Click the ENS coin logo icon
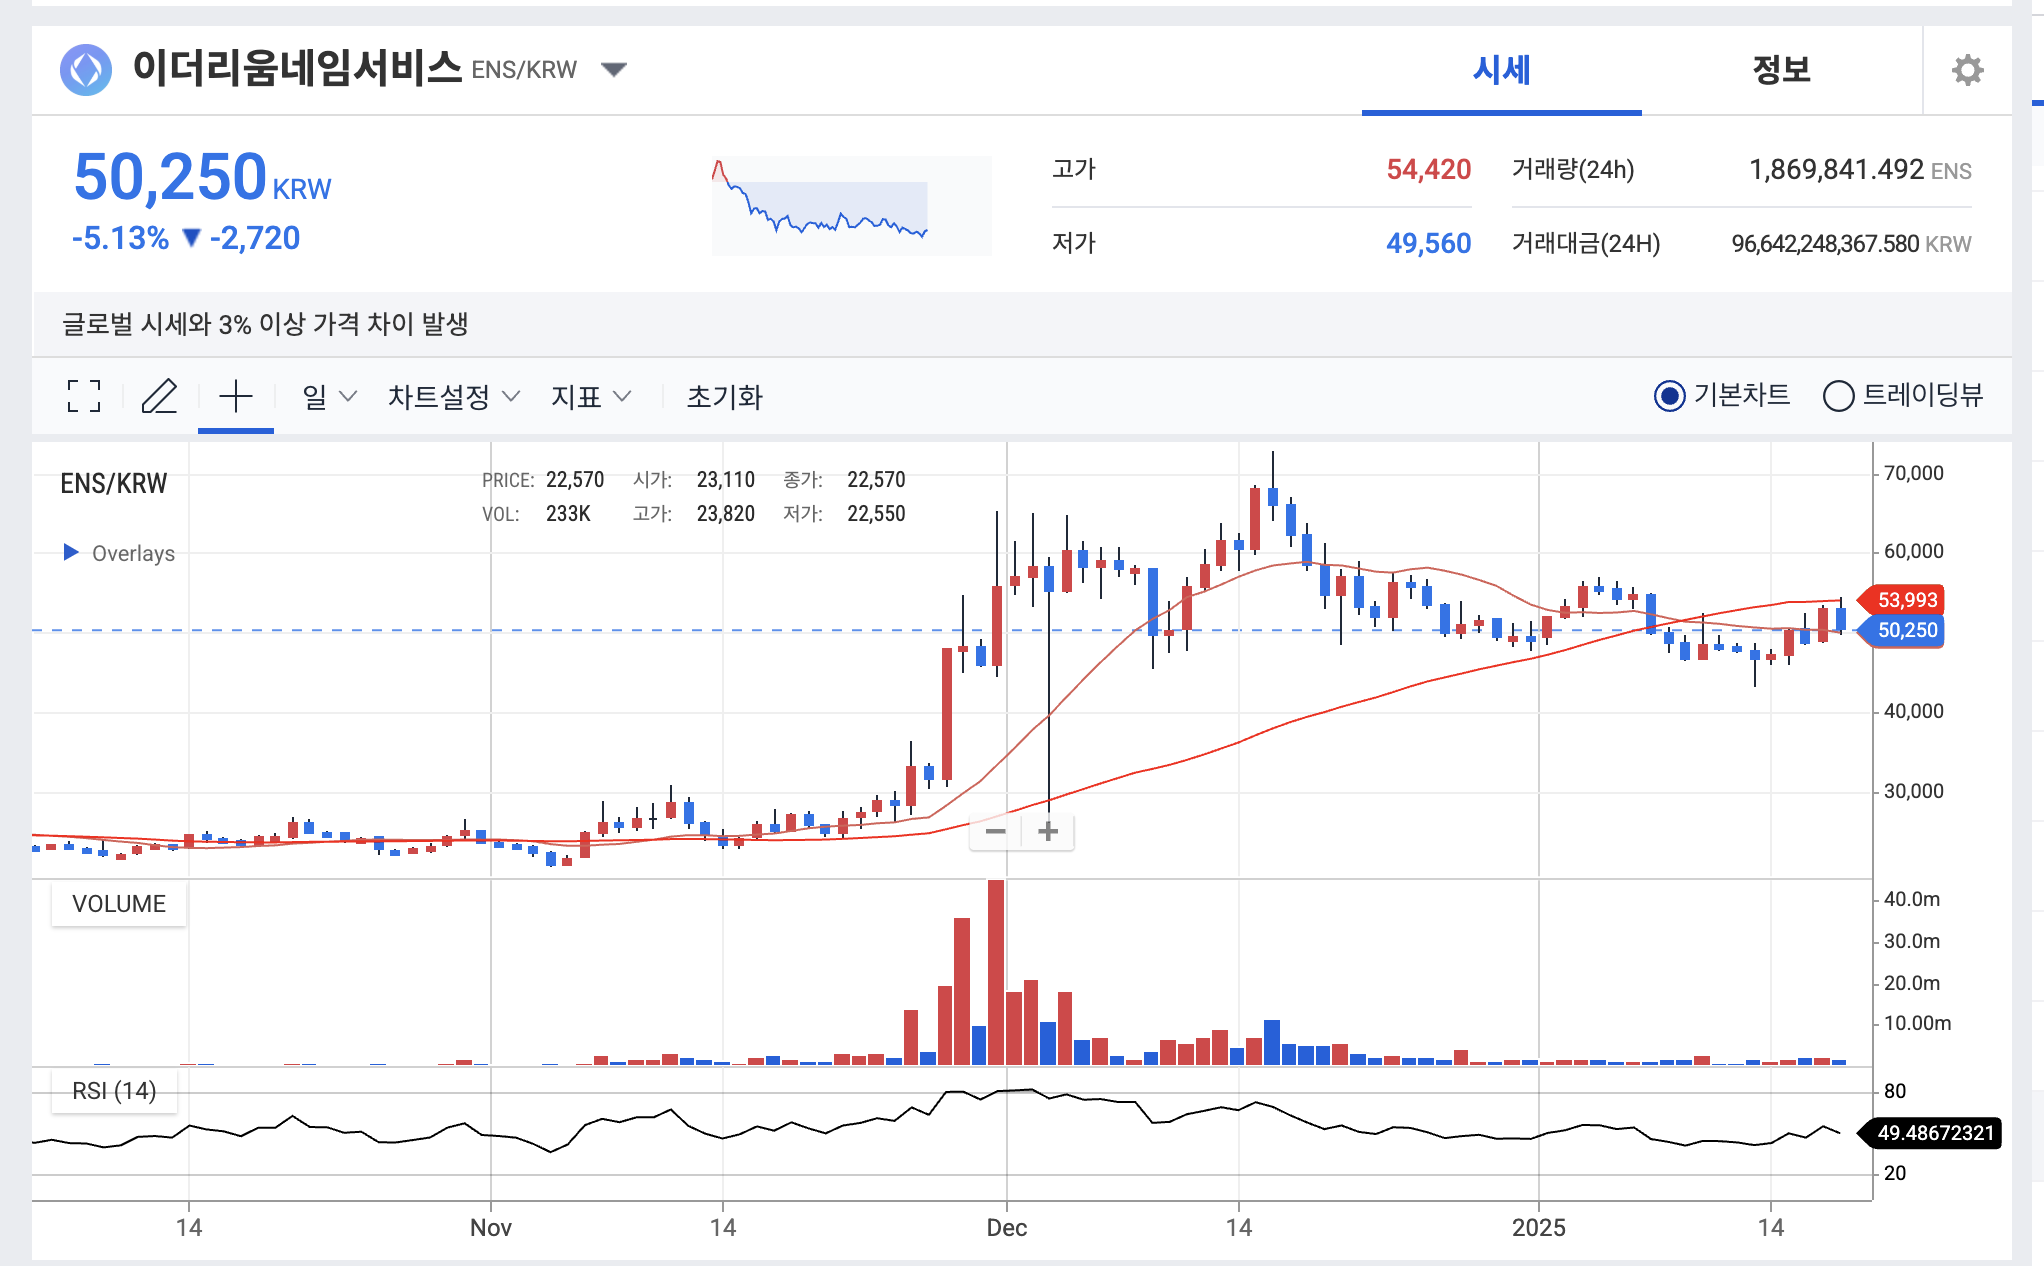Screen dimensions: 2044x1266 click(86, 70)
